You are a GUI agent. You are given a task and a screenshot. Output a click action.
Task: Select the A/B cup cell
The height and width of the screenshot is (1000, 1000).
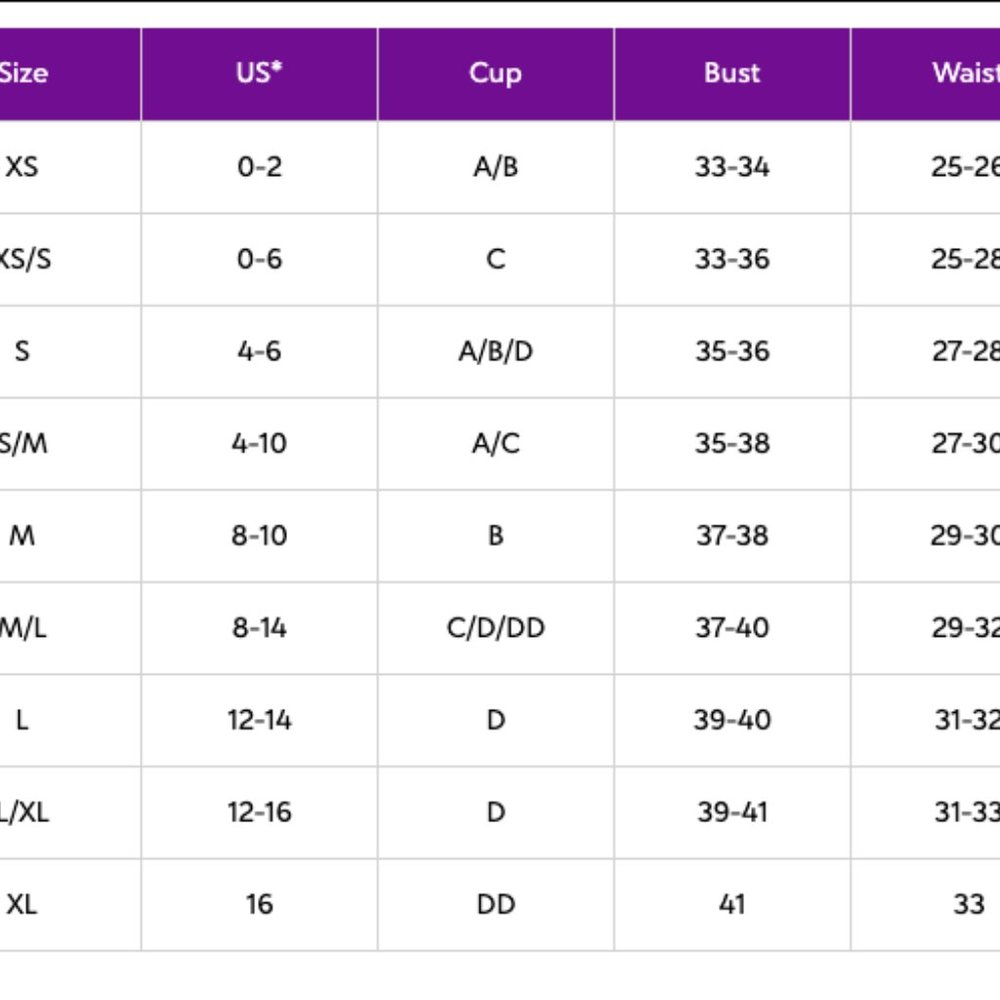point(495,166)
